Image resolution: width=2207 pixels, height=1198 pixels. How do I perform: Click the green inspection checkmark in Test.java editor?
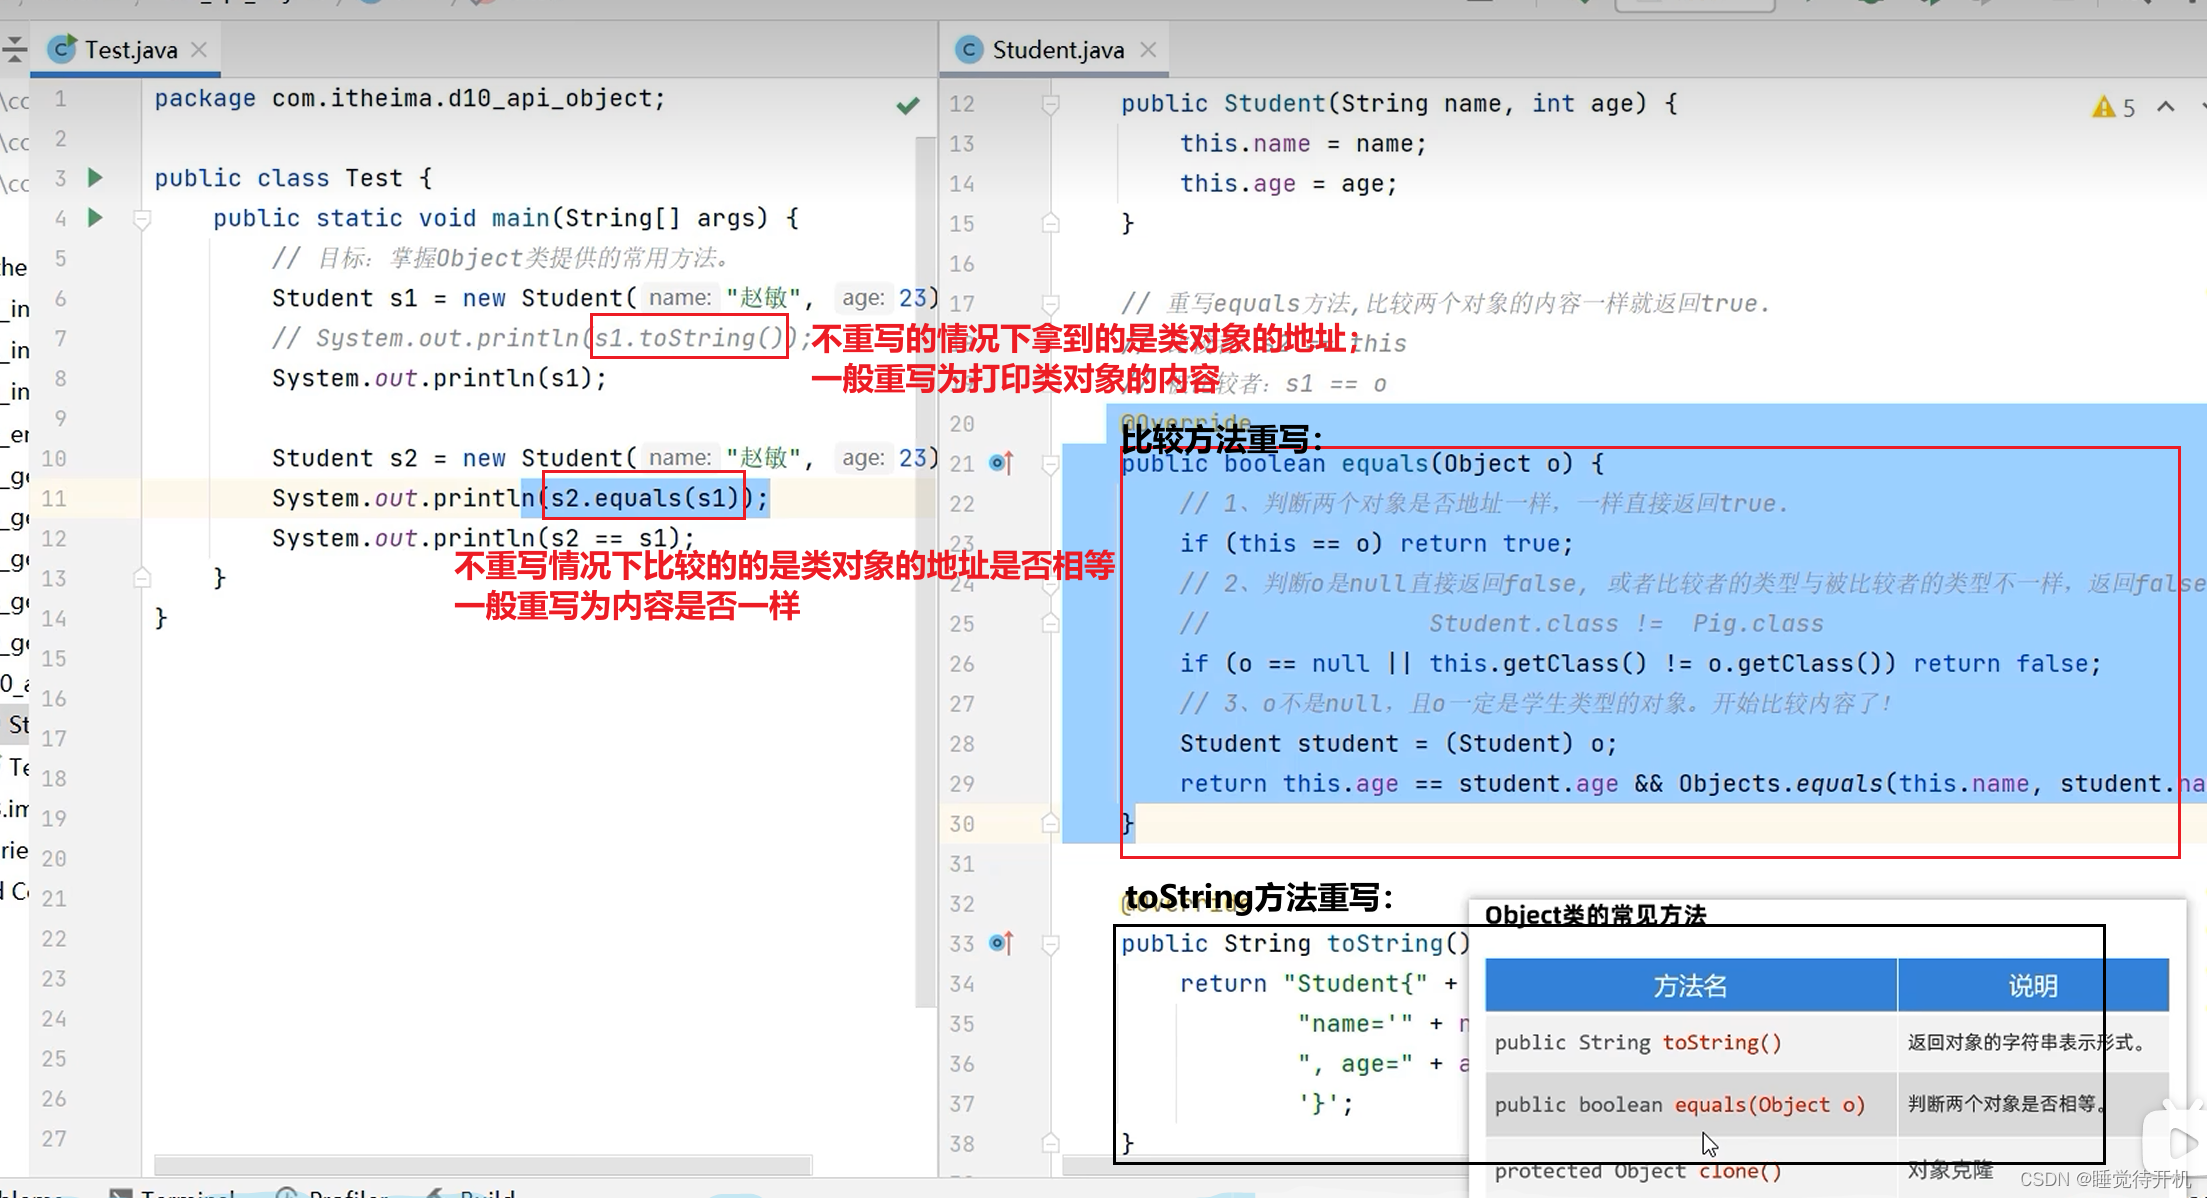click(x=907, y=105)
